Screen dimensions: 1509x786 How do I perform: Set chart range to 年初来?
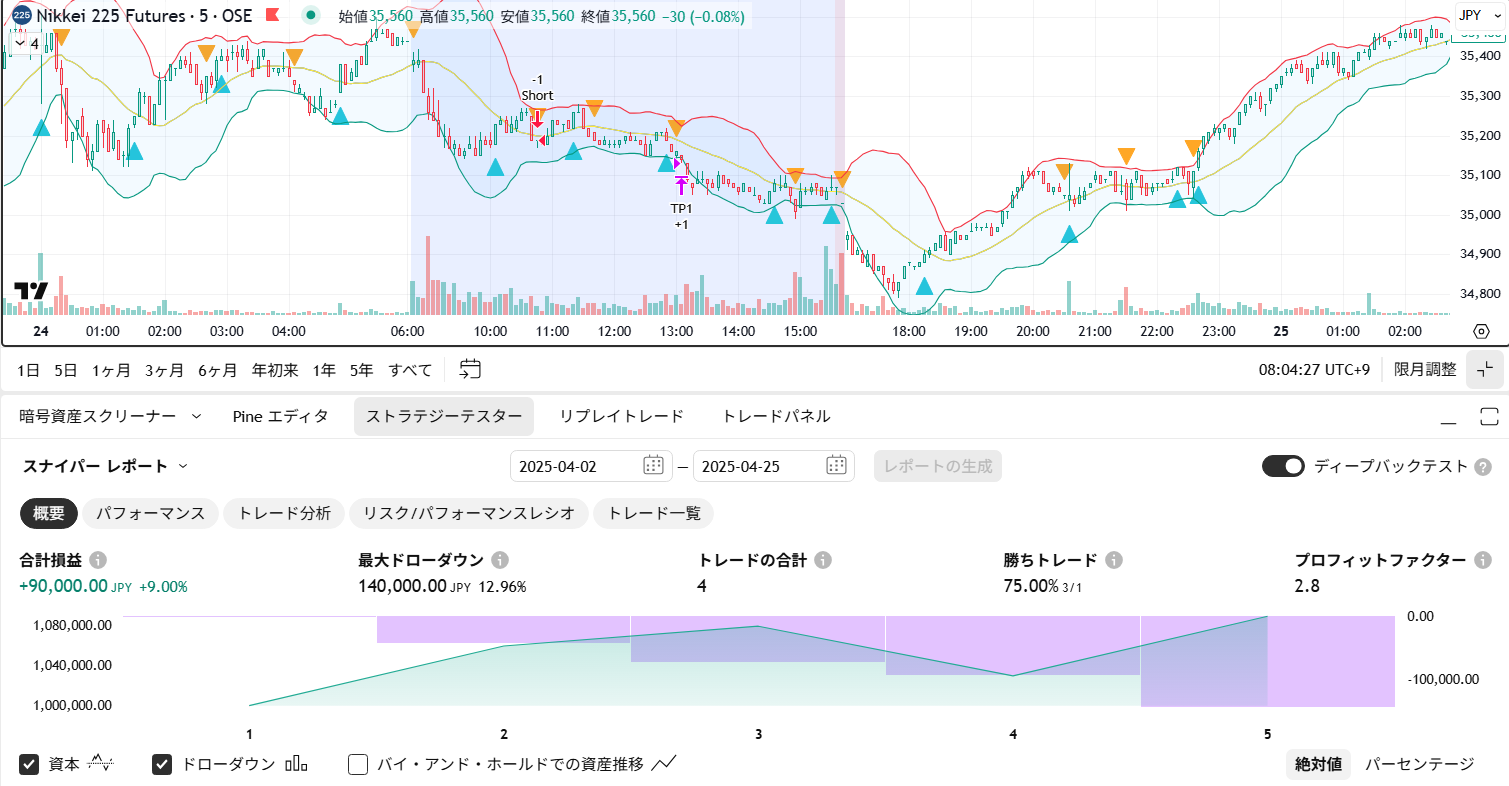coord(275,370)
